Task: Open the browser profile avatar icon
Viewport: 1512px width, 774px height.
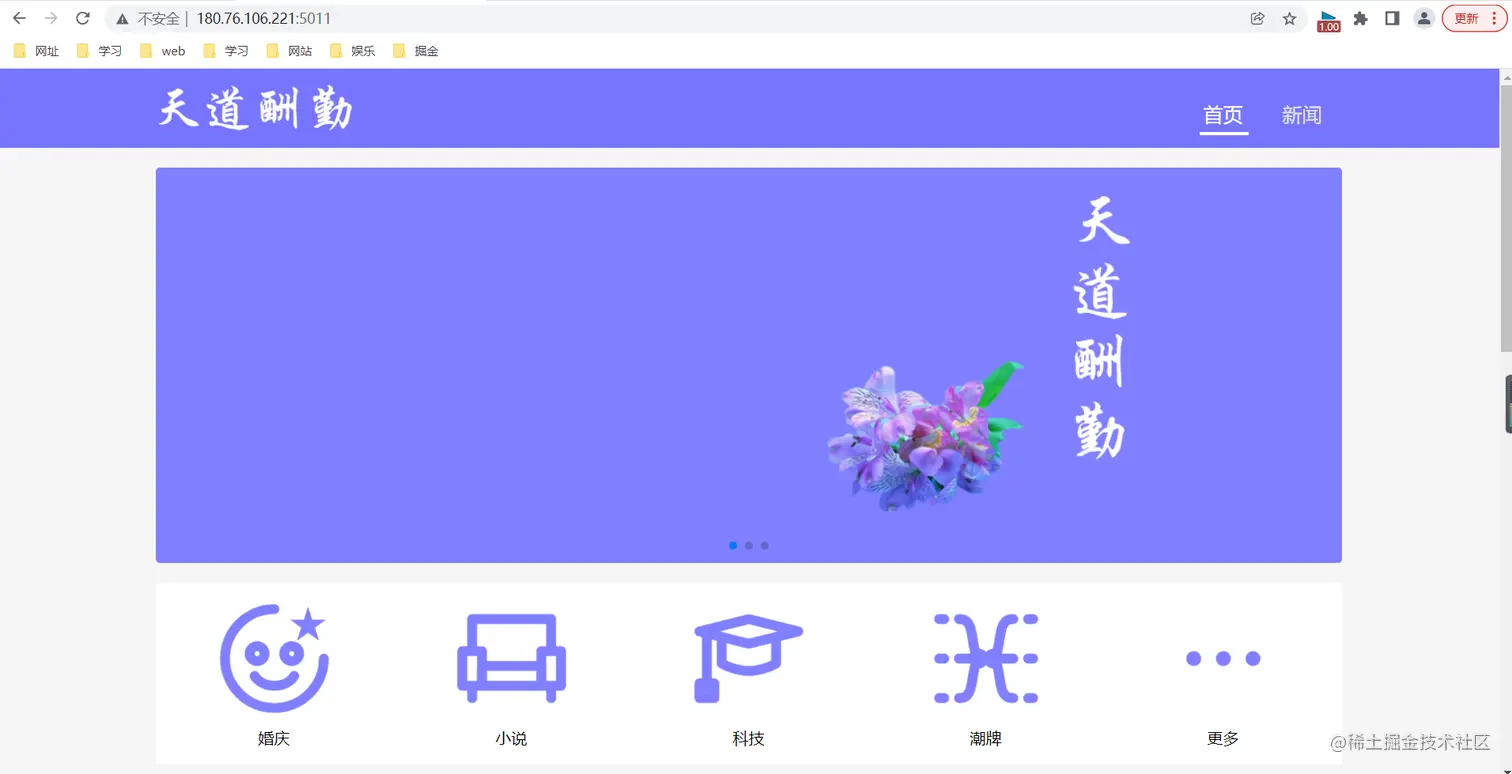Action: click(1424, 18)
